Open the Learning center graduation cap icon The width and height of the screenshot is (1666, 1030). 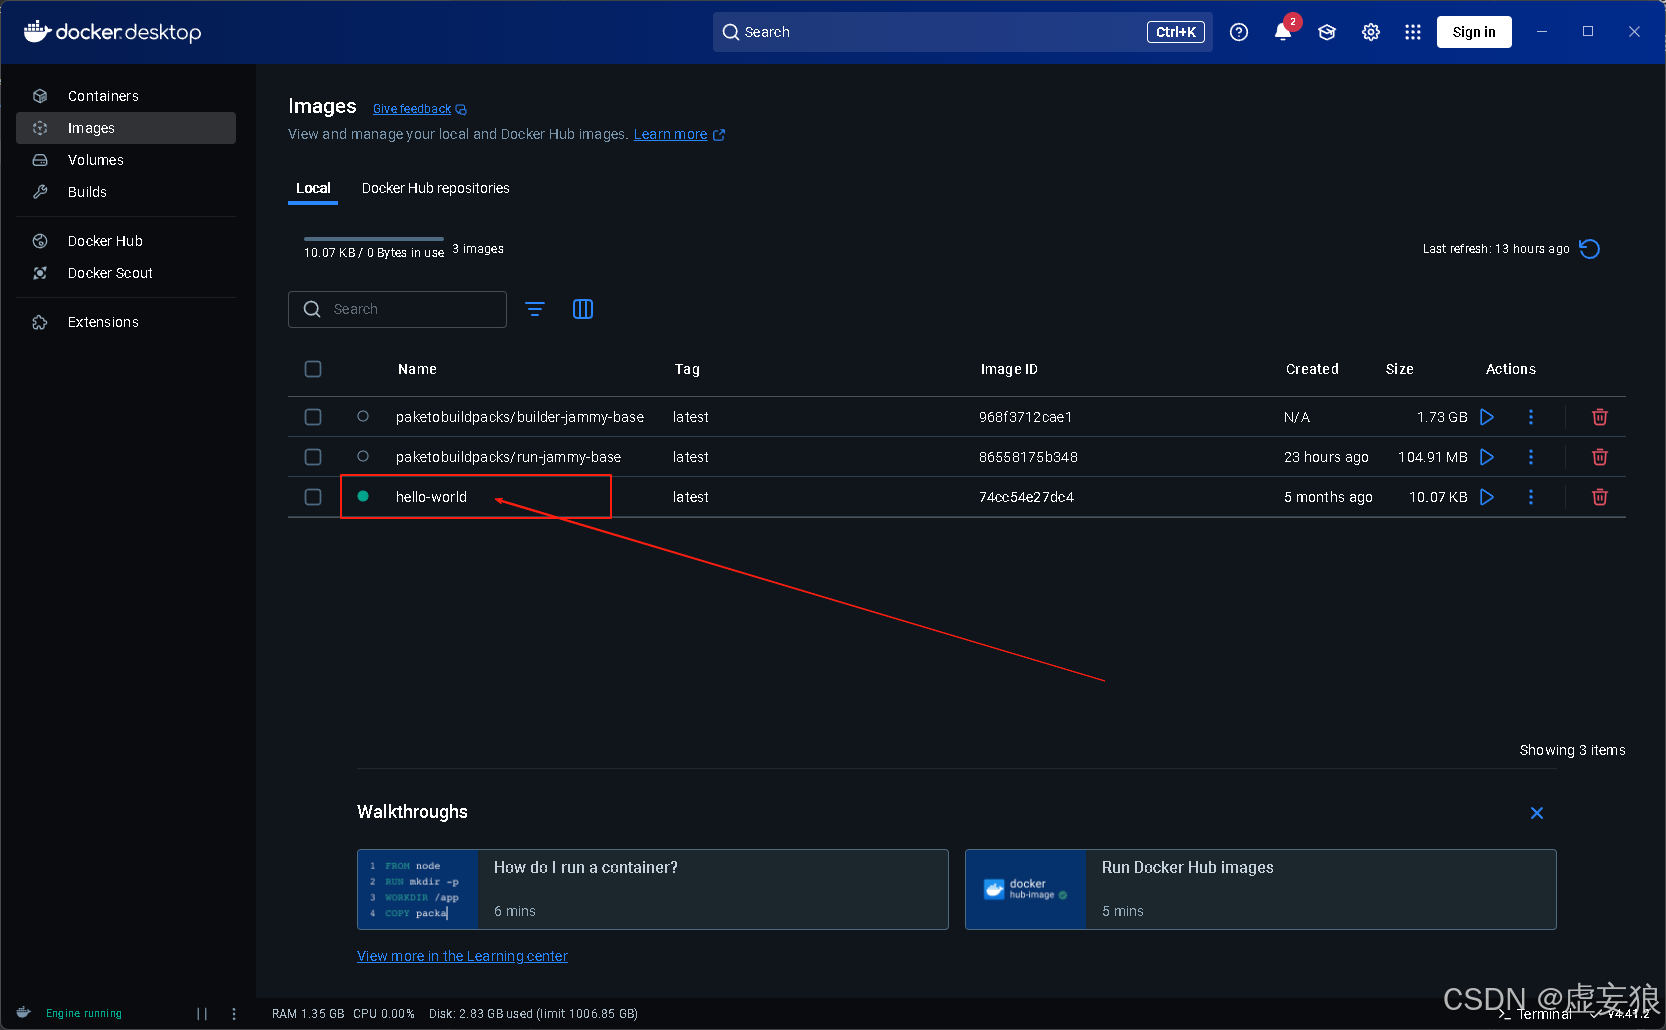coord(1327,32)
